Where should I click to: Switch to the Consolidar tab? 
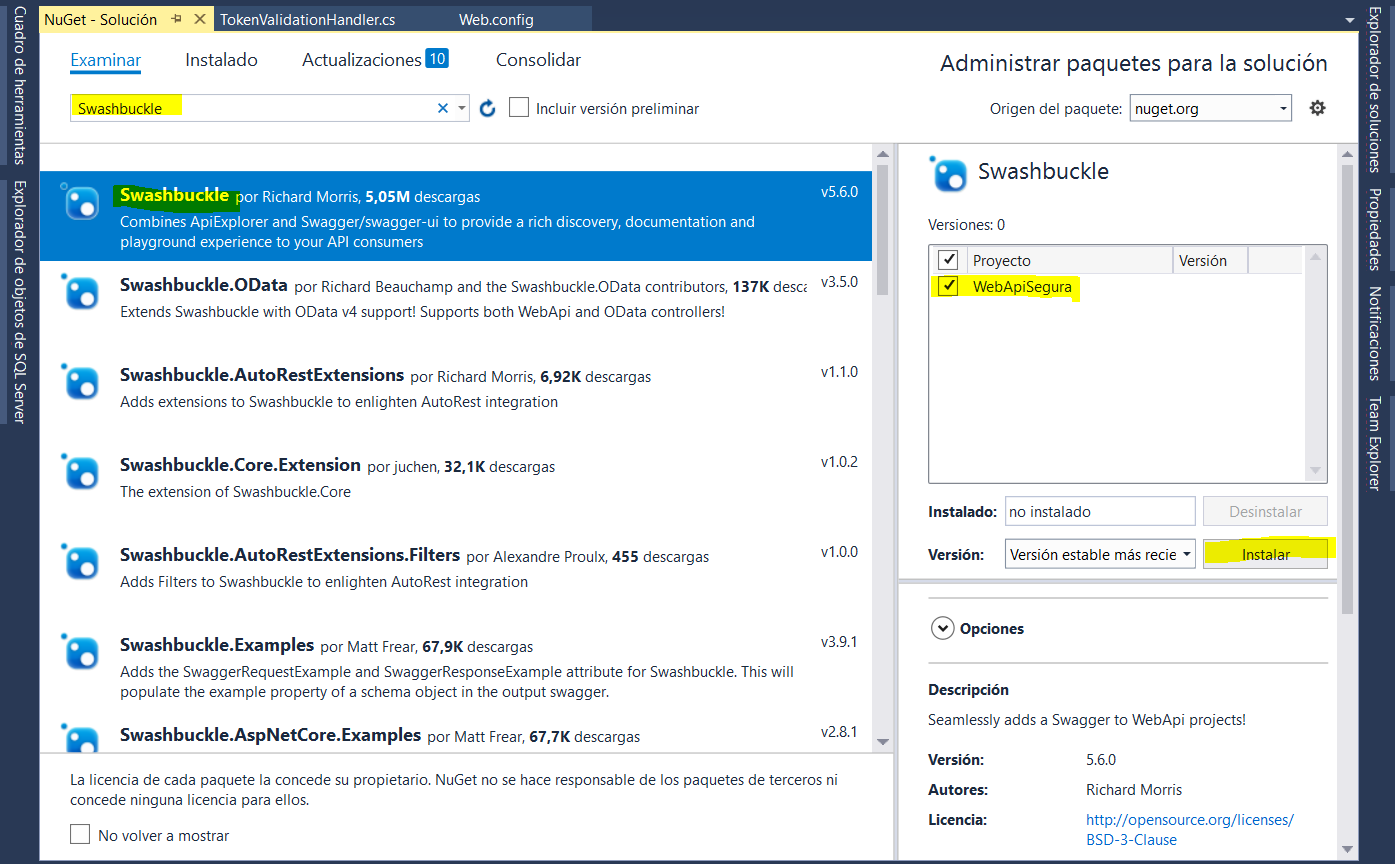538,60
